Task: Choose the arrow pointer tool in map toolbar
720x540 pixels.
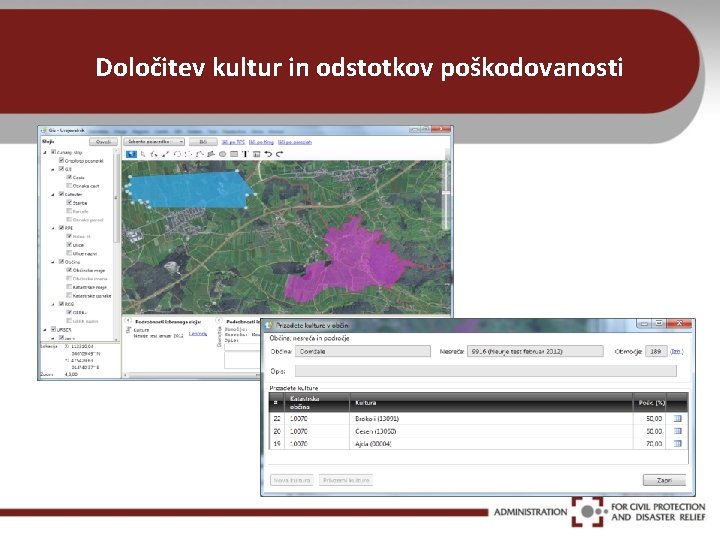Action: (x=143, y=154)
